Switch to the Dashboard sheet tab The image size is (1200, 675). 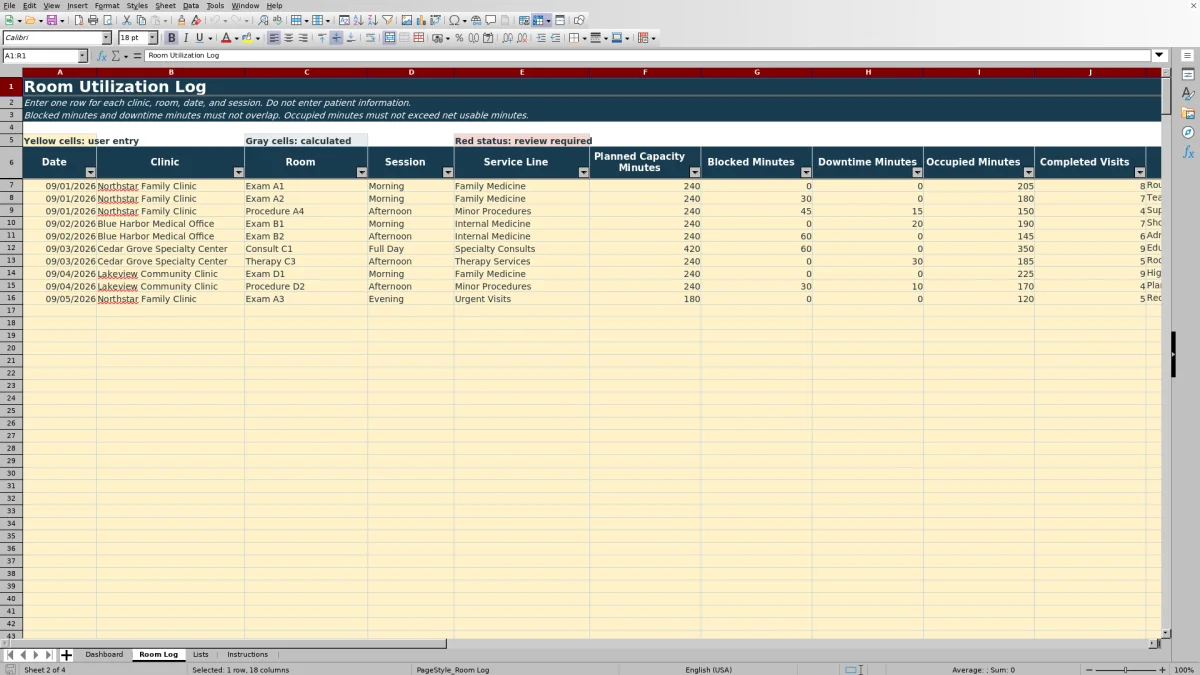coord(104,655)
